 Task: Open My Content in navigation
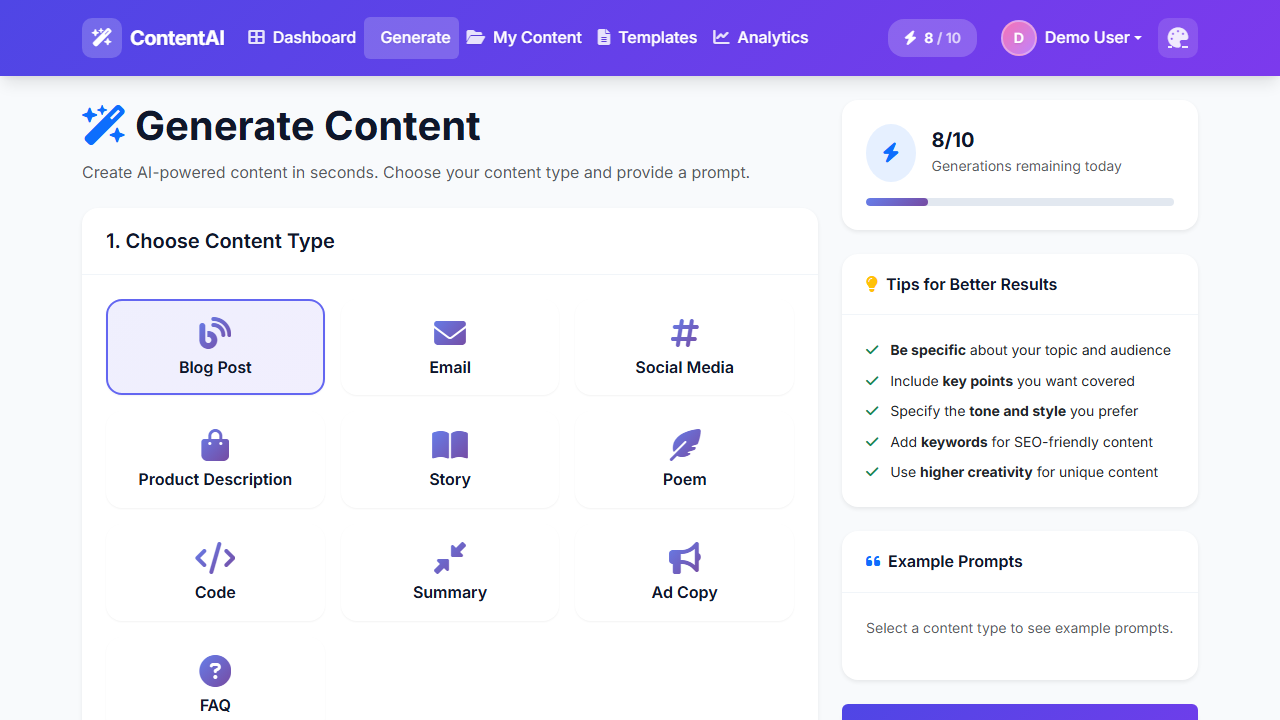coord(524,38)
